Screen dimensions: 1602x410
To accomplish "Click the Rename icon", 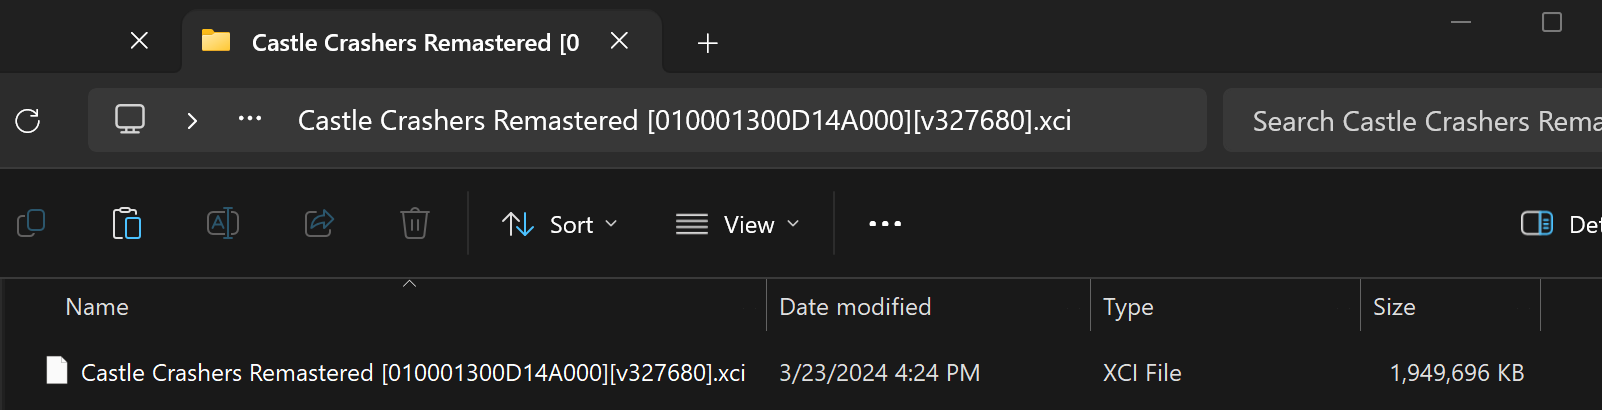I will pos(223,223).
